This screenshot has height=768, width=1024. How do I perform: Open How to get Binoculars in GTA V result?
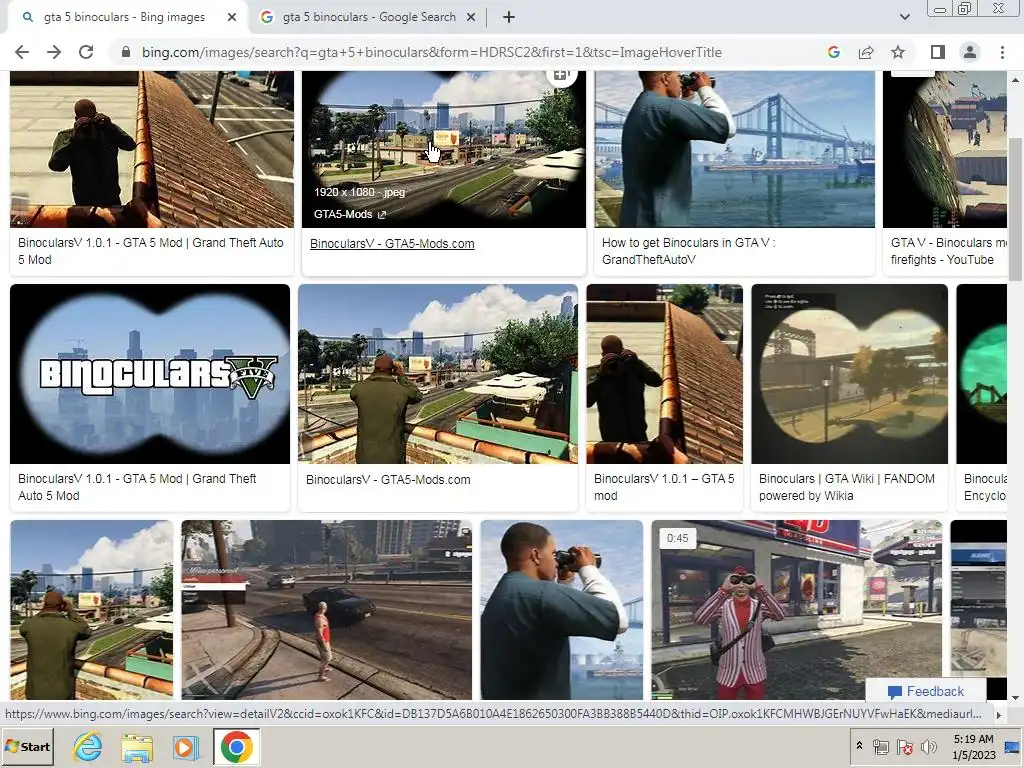[x=688, y=251]
